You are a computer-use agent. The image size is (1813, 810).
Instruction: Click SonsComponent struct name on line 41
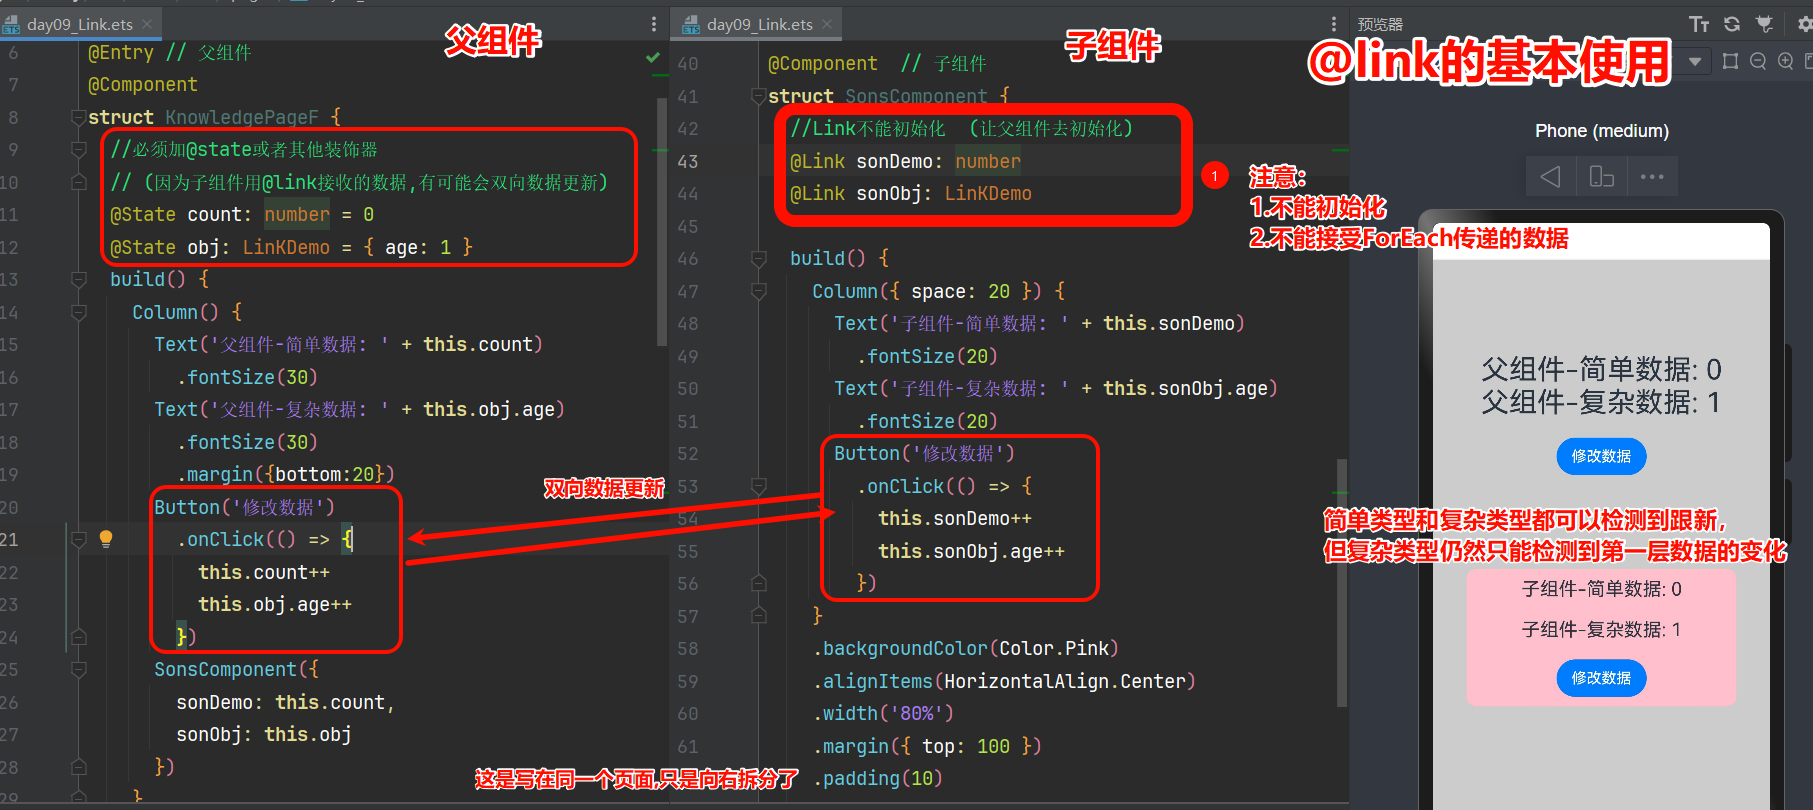click(x=916, y=96)
